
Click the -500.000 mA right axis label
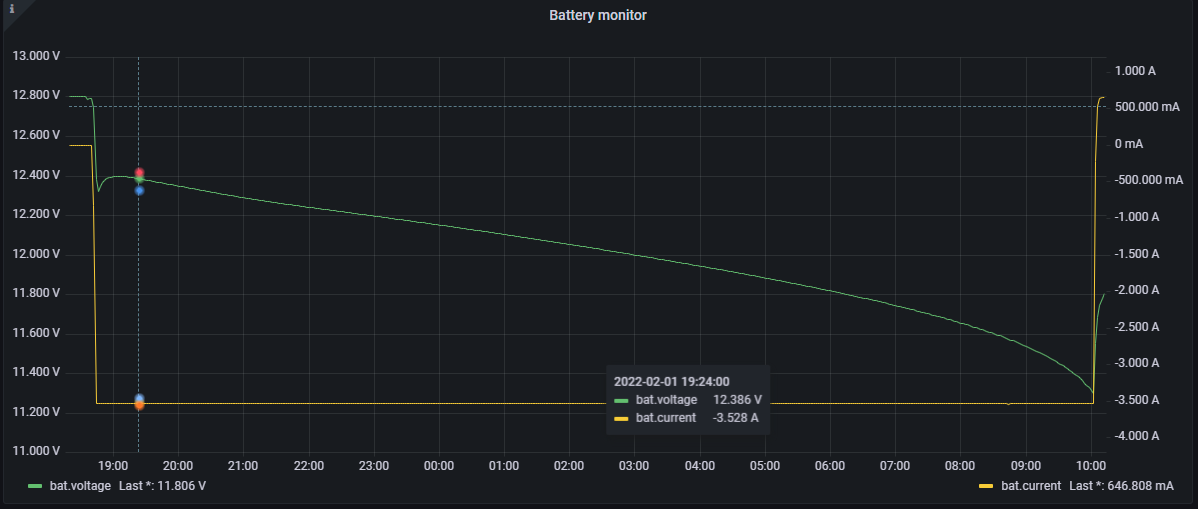click(1149, 180)
